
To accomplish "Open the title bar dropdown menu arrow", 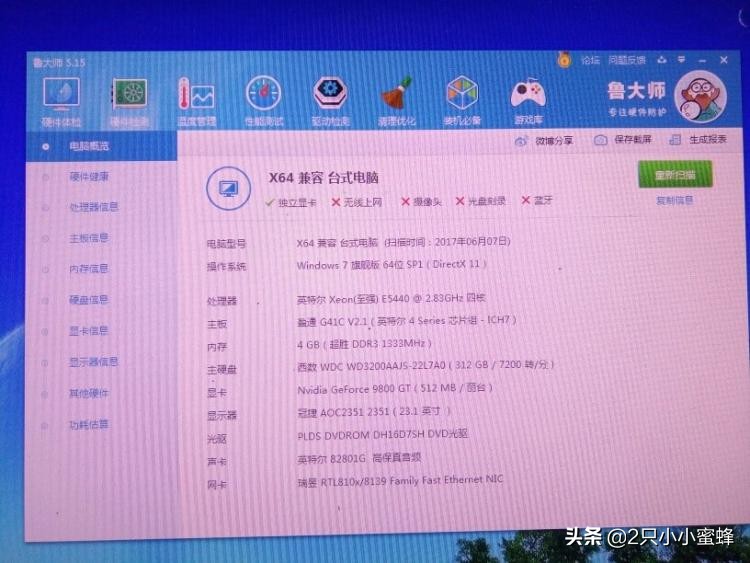I will coord(682,60).
